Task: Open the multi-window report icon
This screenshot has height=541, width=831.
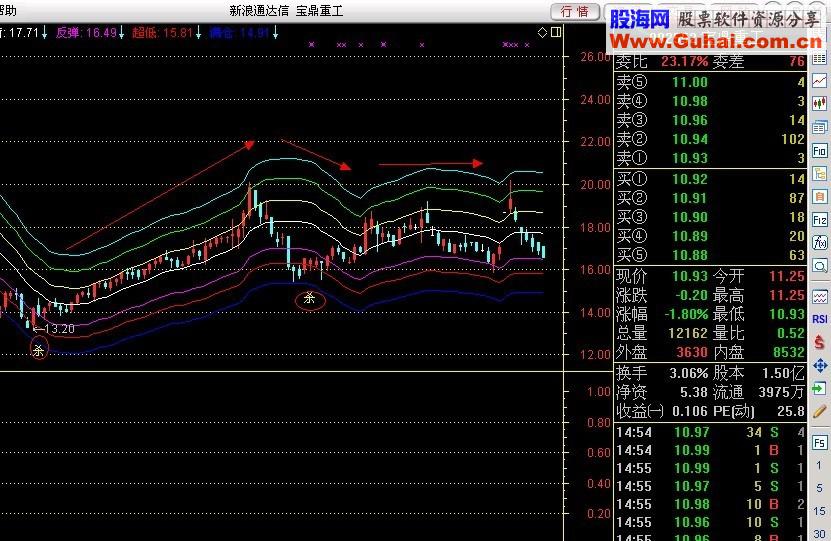Action: (x=819, y=127)
